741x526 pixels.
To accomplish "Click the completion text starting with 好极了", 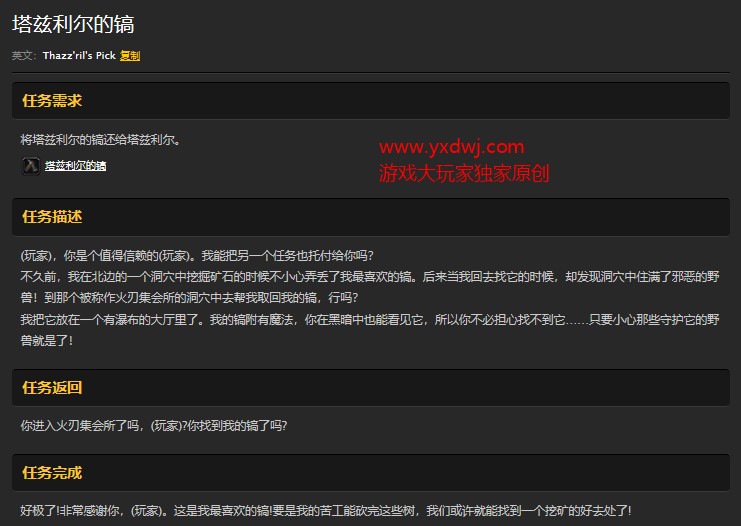I will tap(325, 510).
